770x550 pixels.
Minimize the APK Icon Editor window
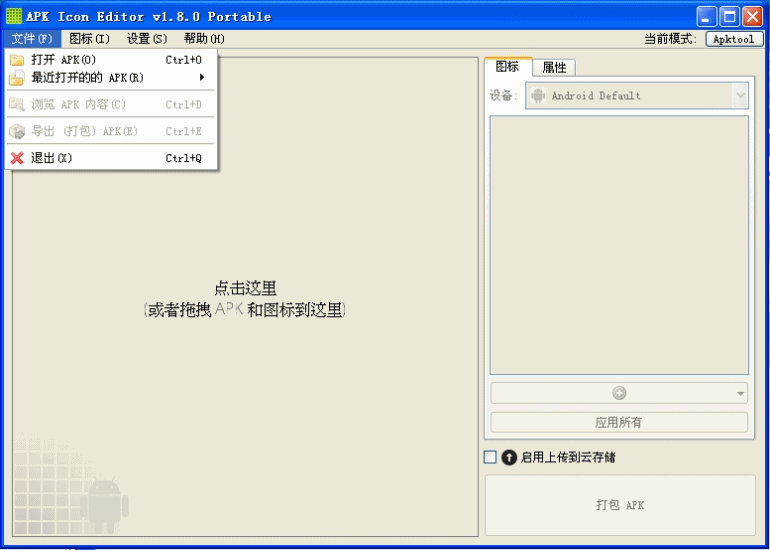tap(706, 17)
